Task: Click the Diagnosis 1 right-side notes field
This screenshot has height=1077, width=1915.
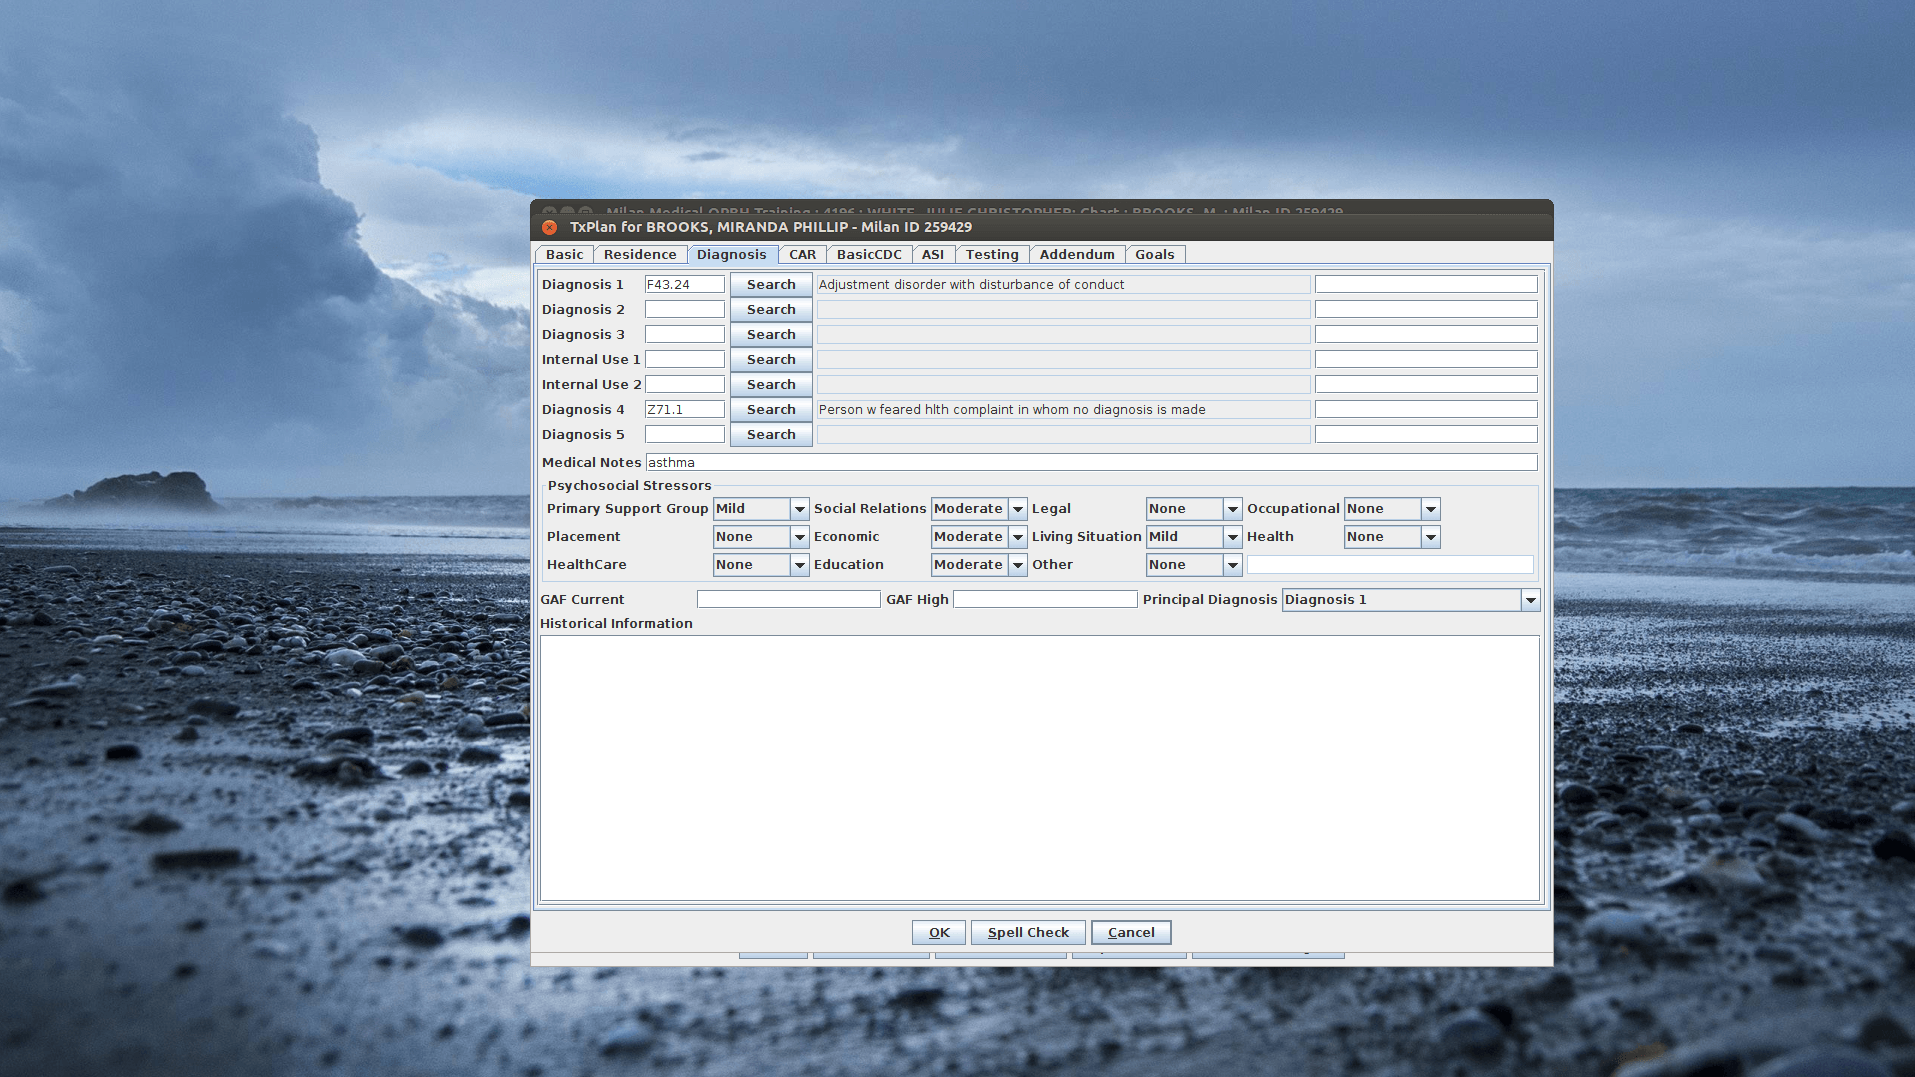Action: click(1426, 285)
